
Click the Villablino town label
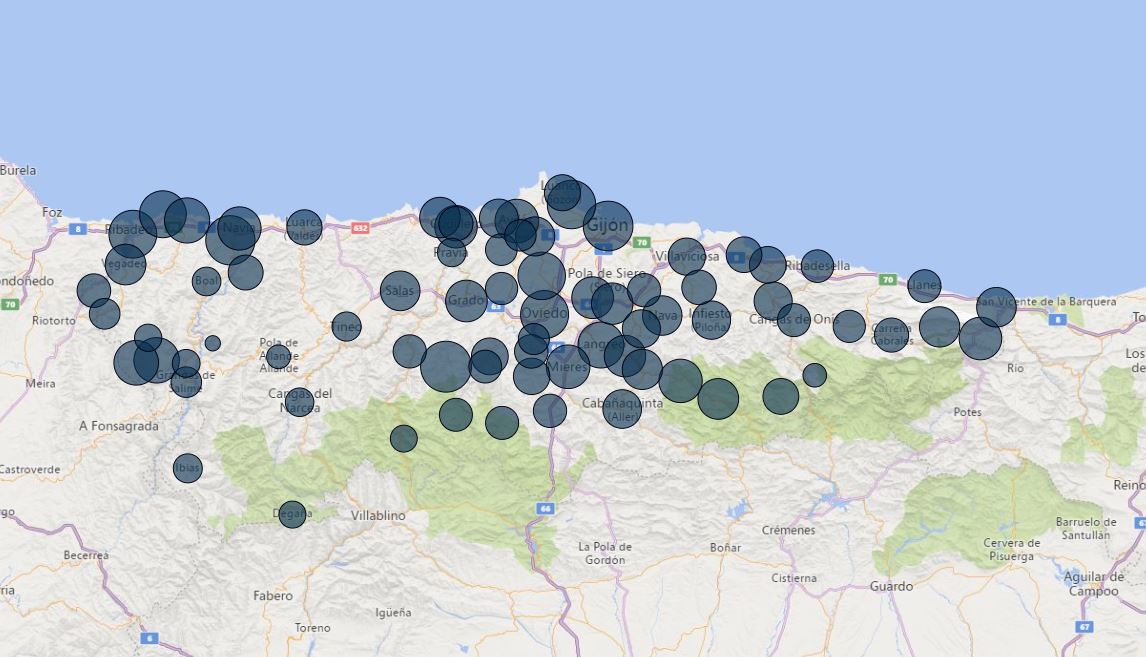coord(378,516)
